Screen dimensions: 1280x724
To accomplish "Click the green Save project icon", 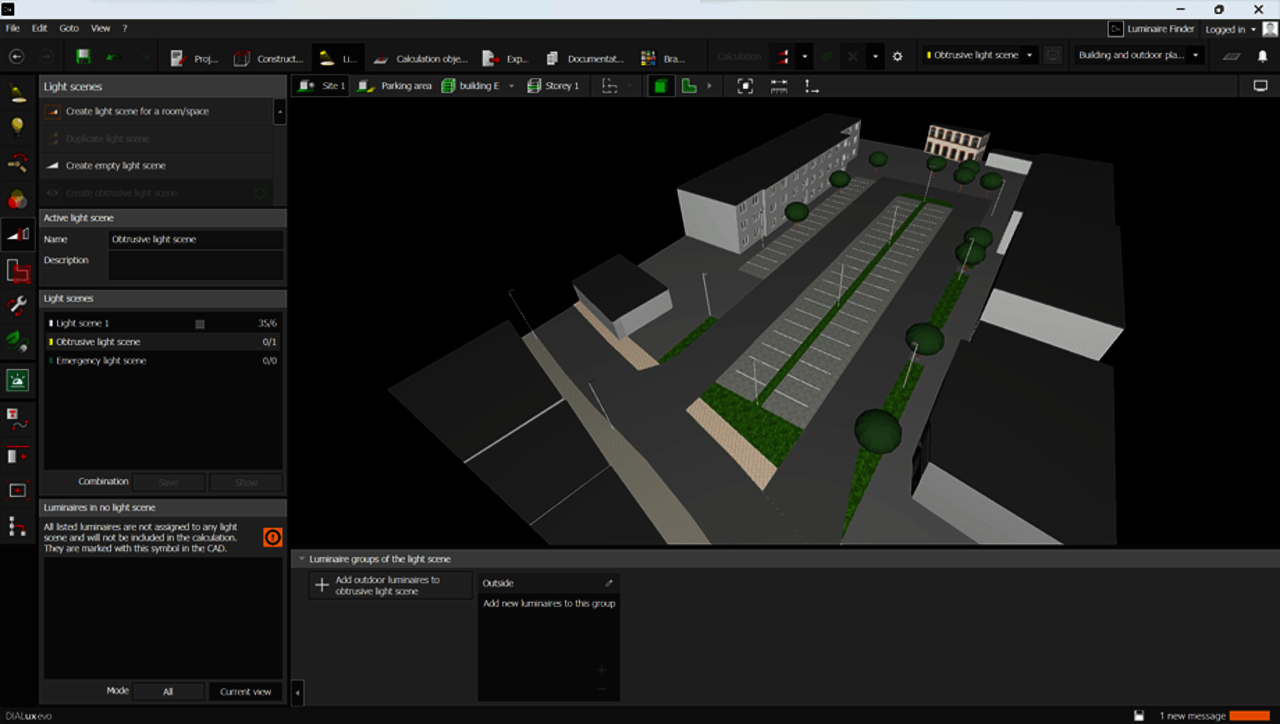I will [x=83, y=57].
